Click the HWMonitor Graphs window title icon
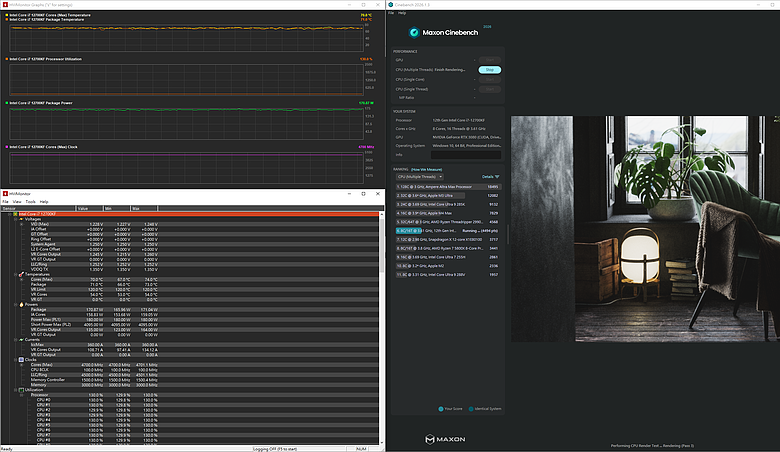 tap(5, 4)
